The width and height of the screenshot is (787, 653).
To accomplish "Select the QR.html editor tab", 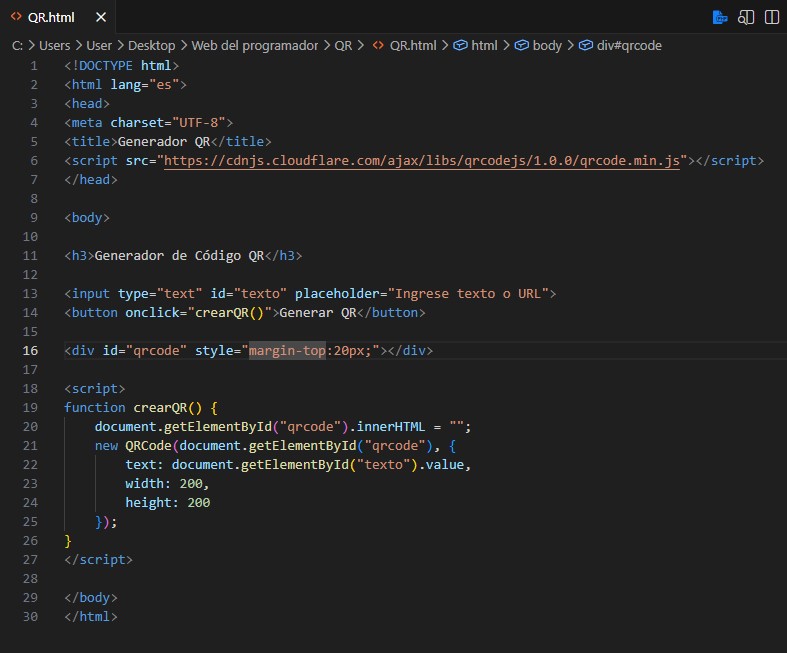I will [x=58, y=18].
